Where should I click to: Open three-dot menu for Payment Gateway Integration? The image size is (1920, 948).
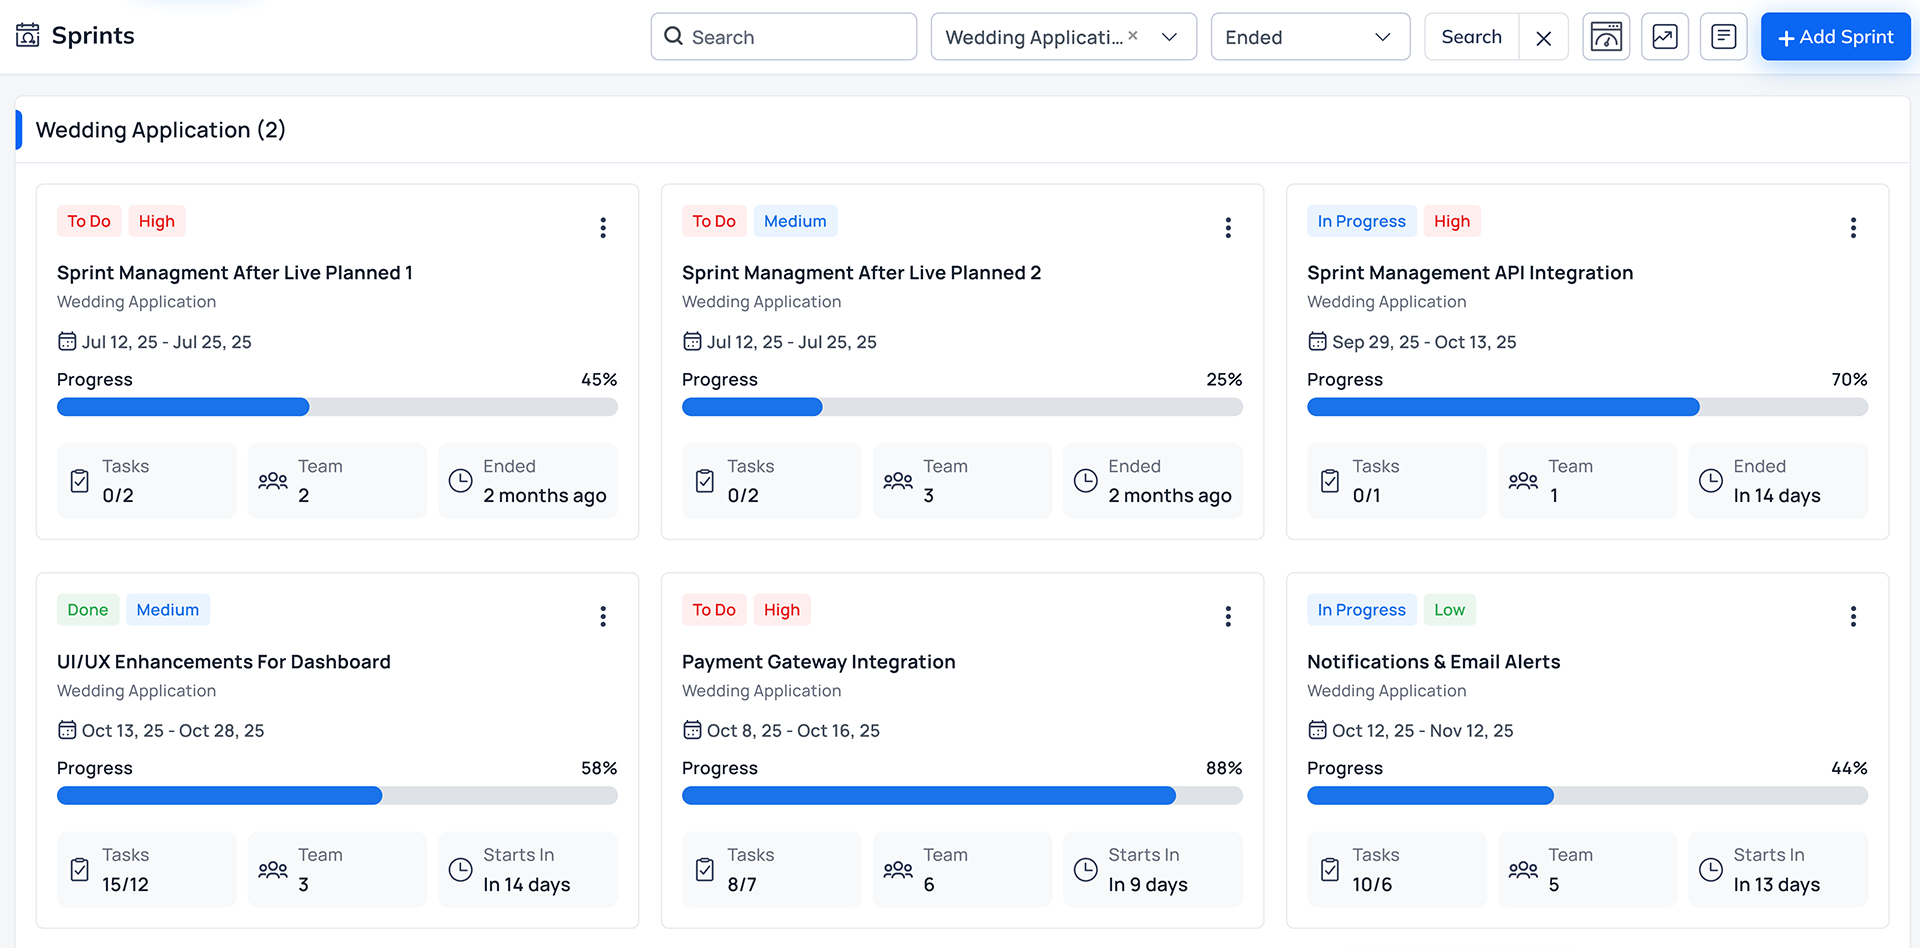(x=1227, y=617)
